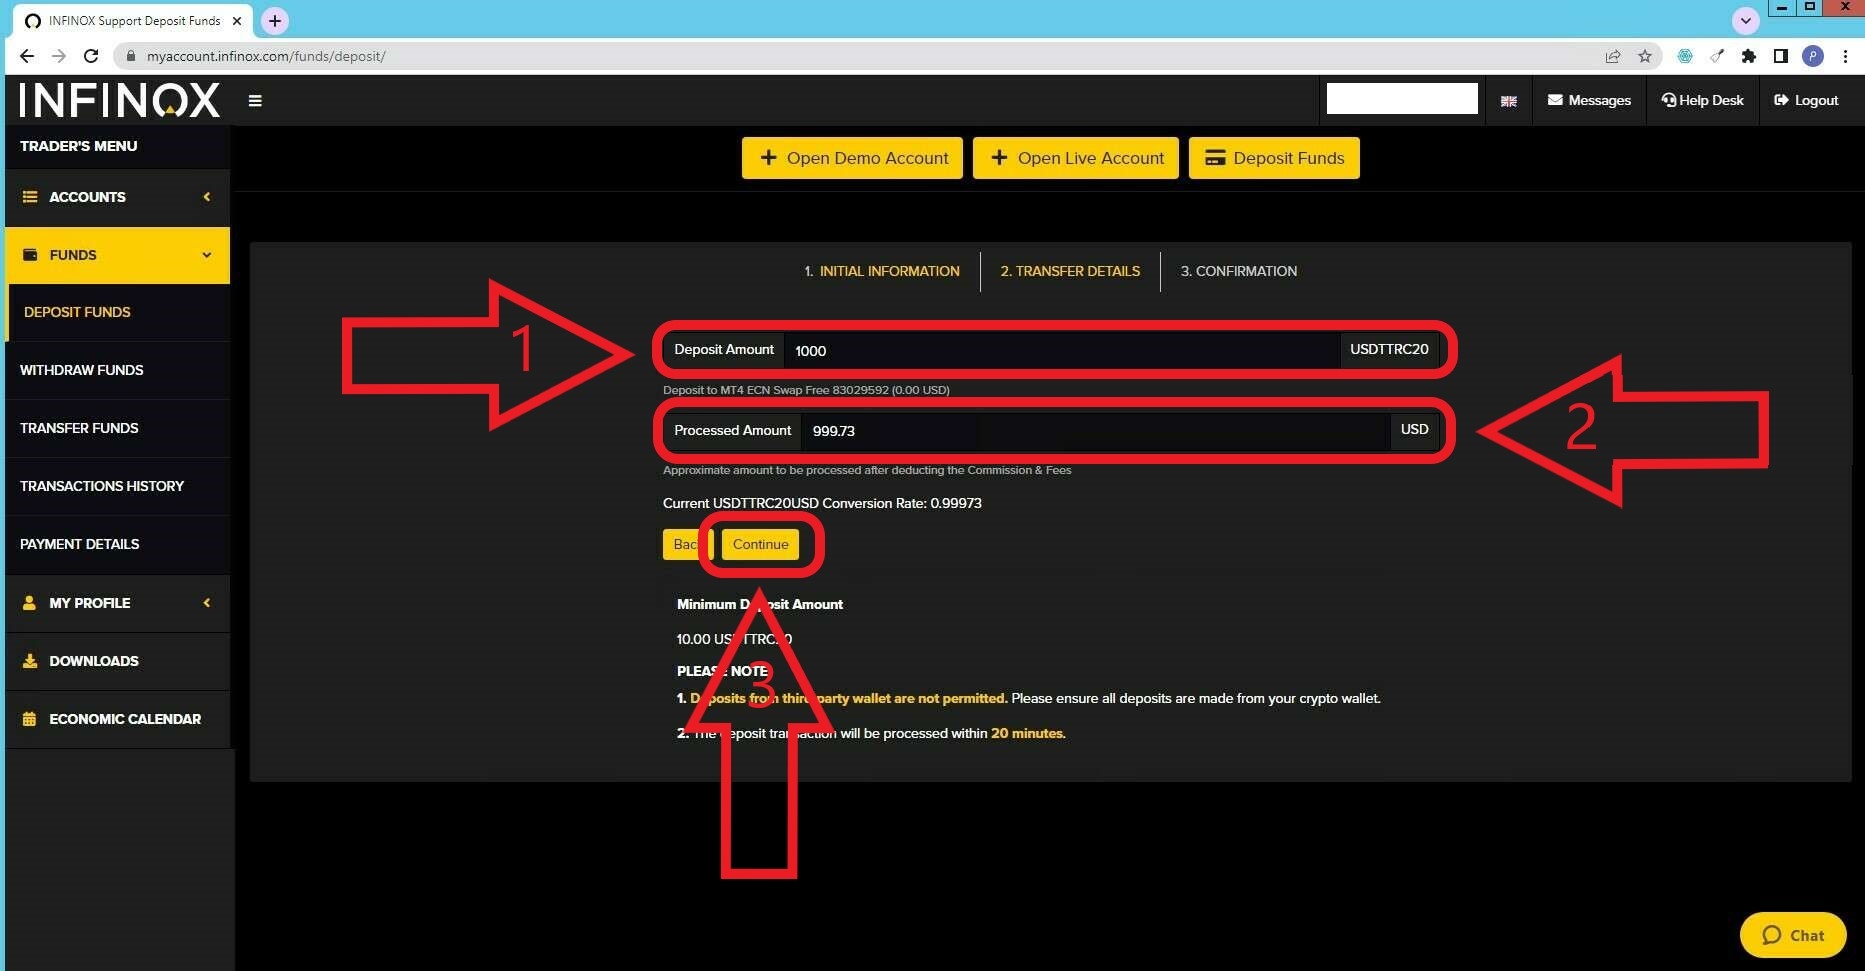This screenshot has width=1865, height=971.
Task: Click the INFINOX logo
Action: coord(119,100)
